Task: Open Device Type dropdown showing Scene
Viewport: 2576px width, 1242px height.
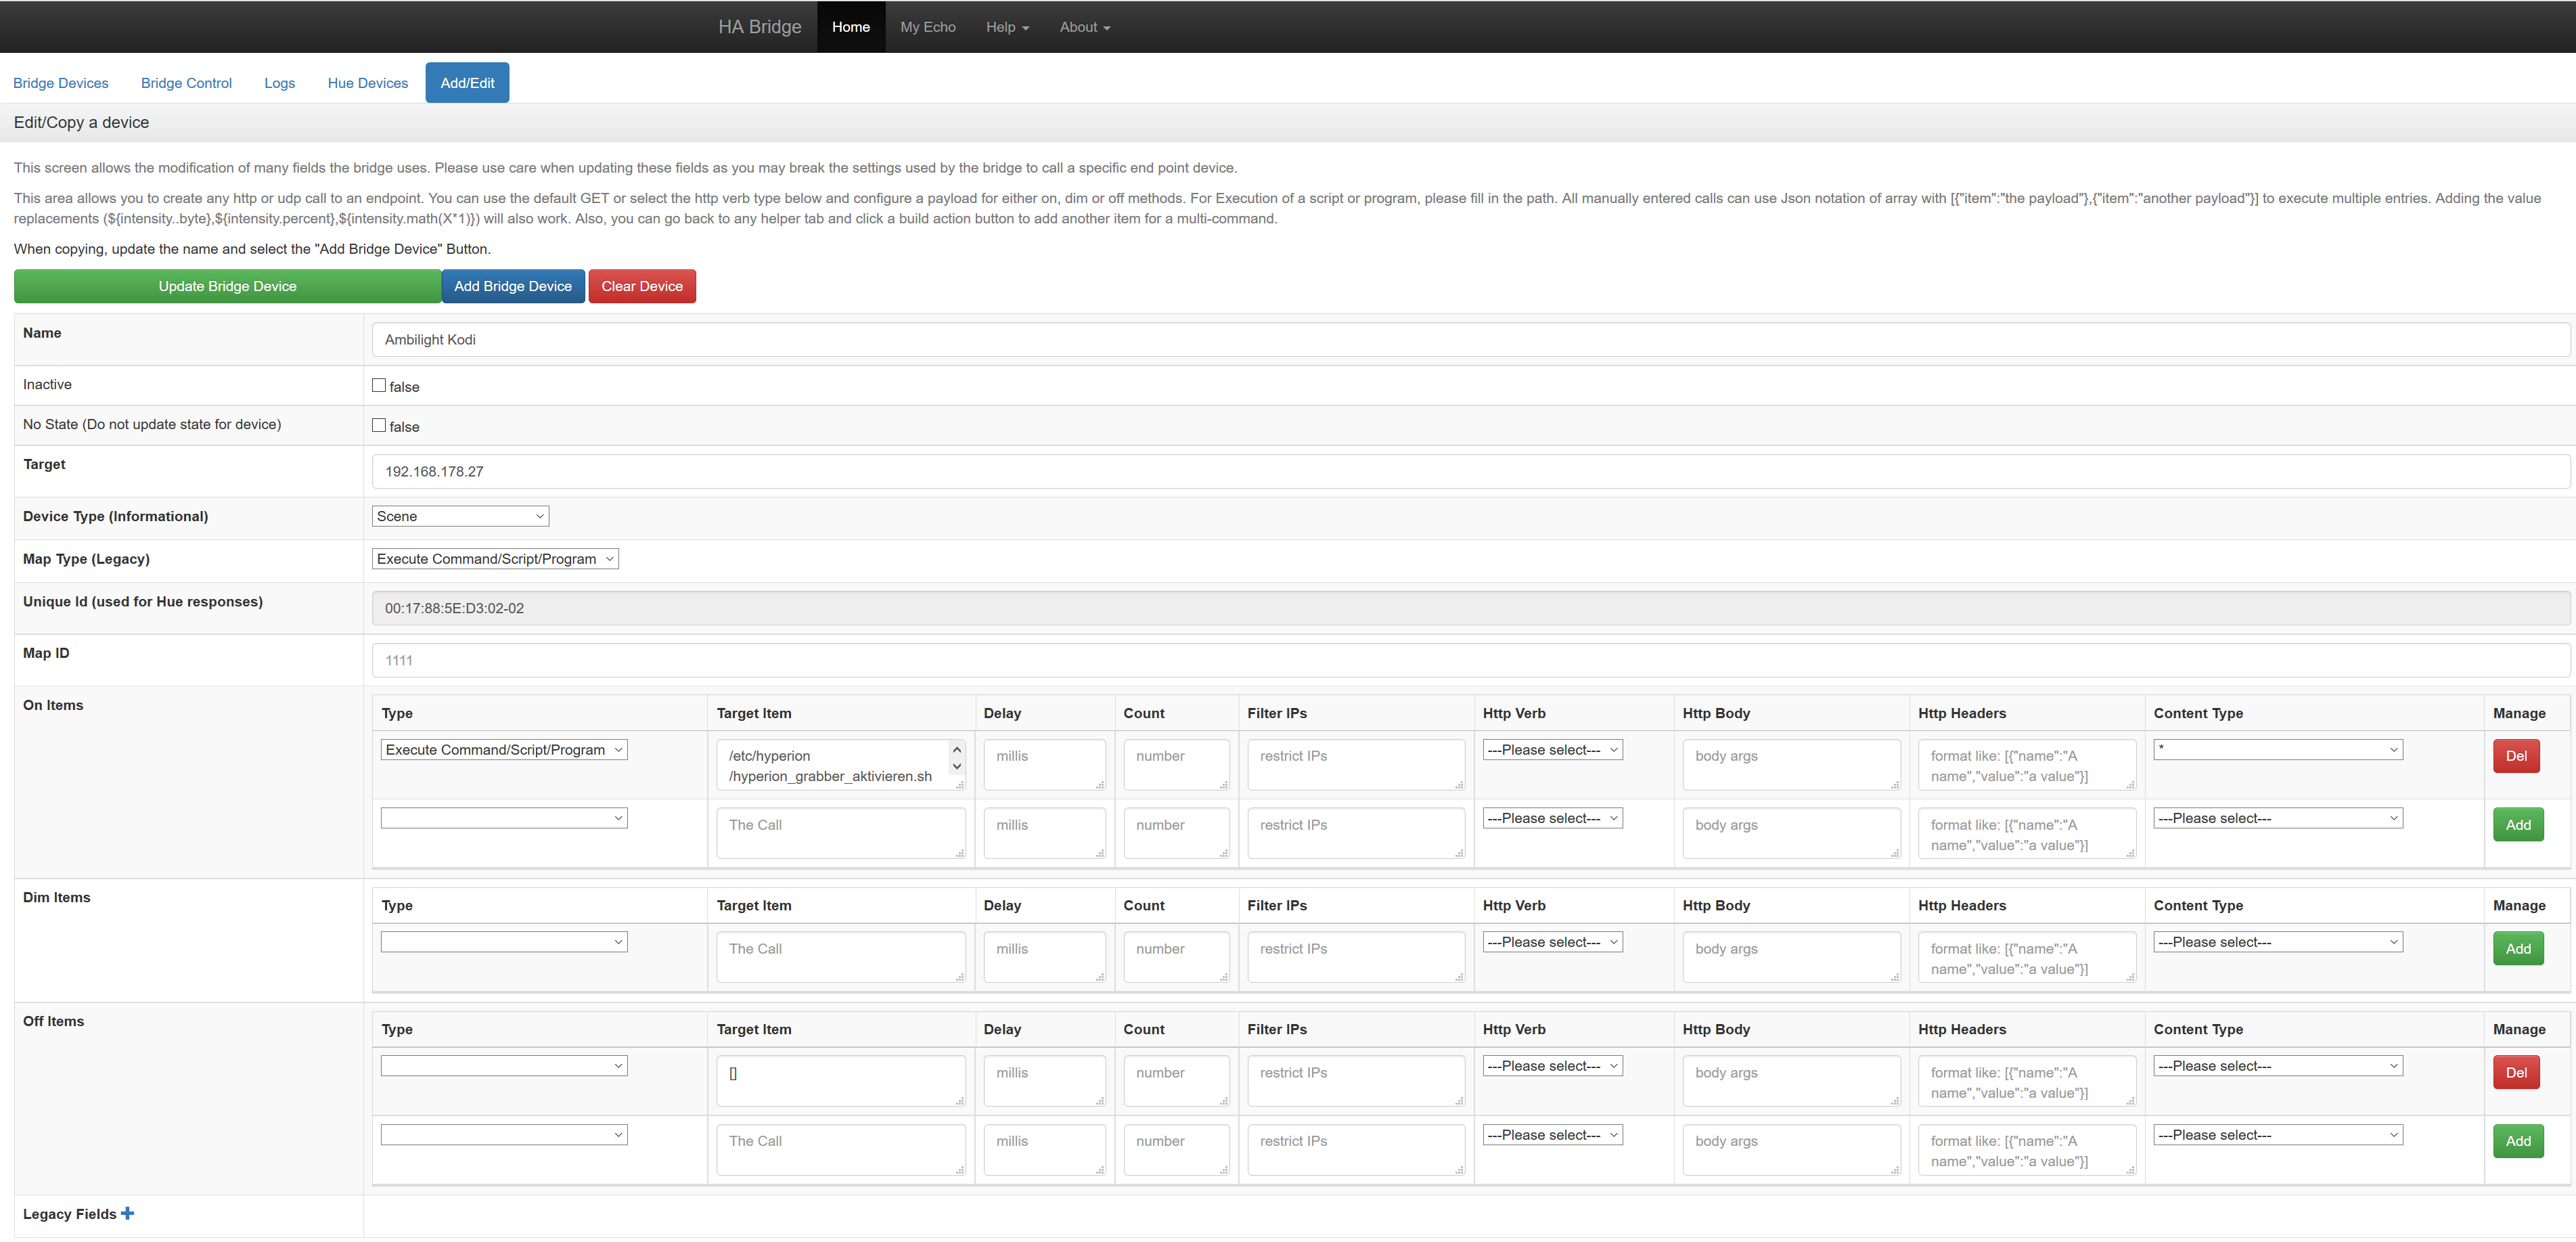Action: click(460, 516)
